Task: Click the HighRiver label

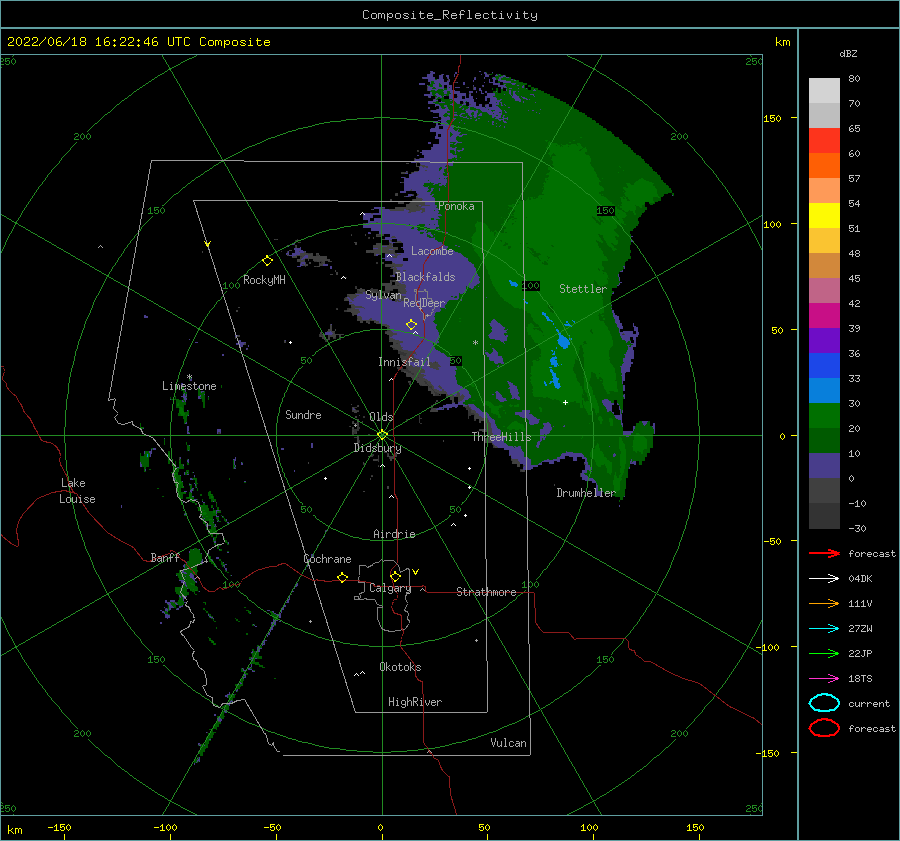Action: 415,702
